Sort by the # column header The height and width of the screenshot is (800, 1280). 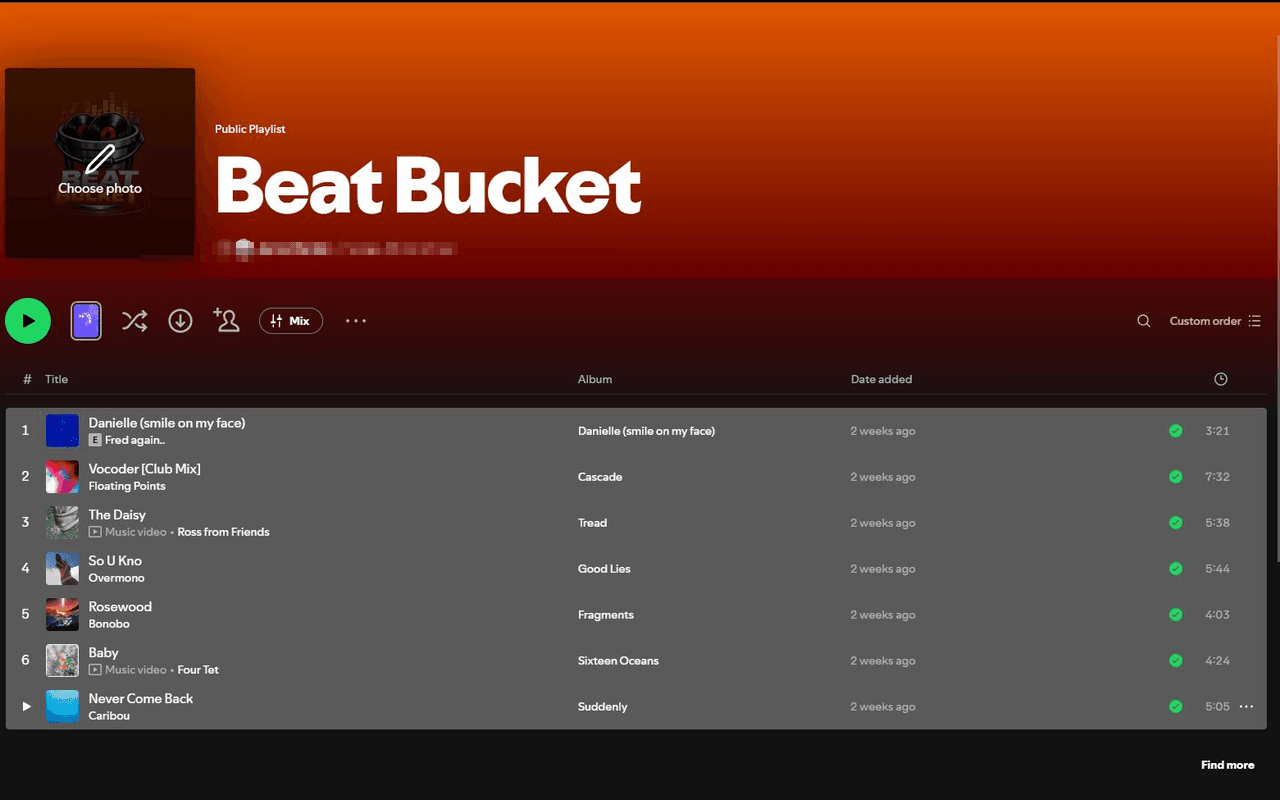[27, 379]
